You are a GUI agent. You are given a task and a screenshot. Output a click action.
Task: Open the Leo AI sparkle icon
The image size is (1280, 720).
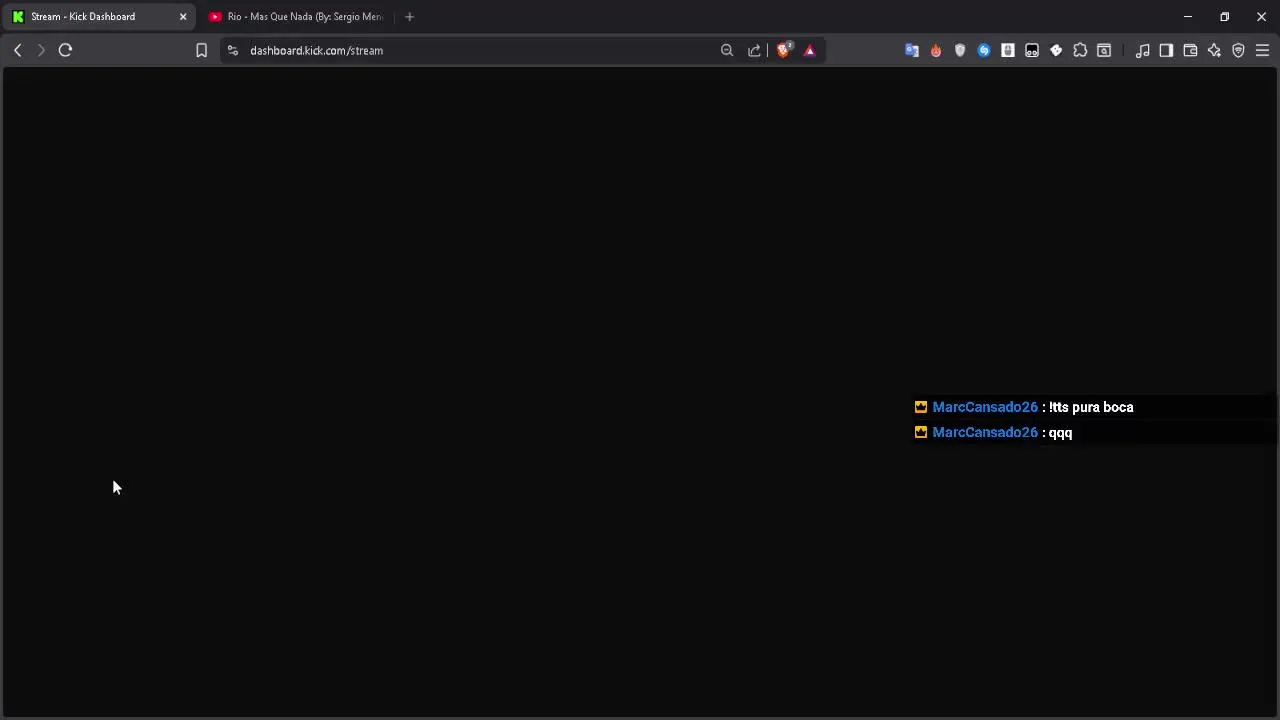click(1214, 50)
